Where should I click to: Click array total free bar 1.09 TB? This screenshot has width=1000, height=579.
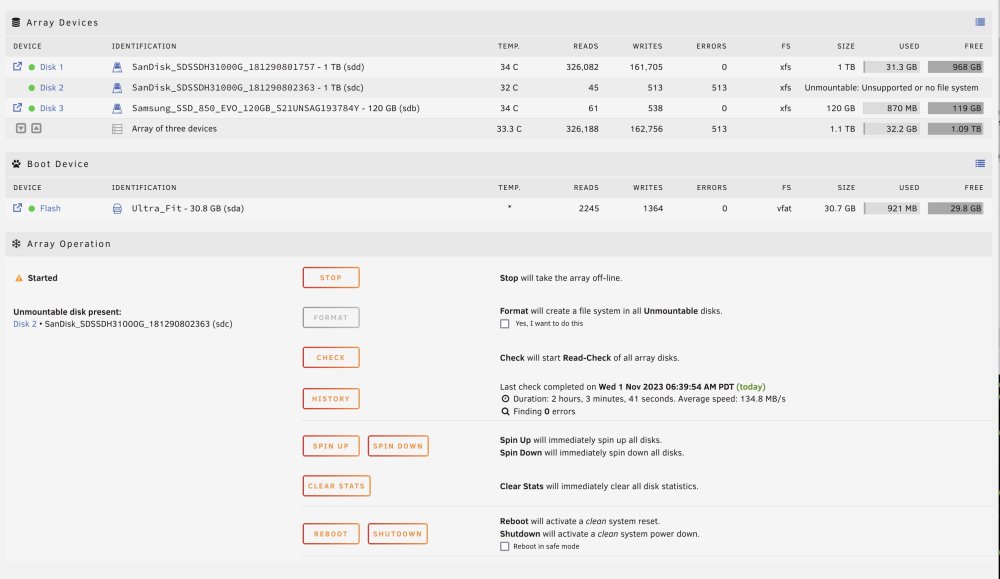pos(955,129)
